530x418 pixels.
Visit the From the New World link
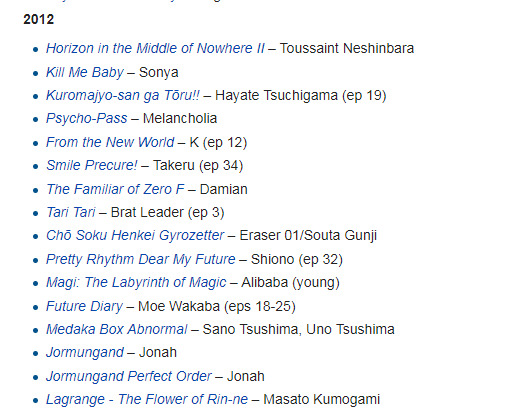110,142
